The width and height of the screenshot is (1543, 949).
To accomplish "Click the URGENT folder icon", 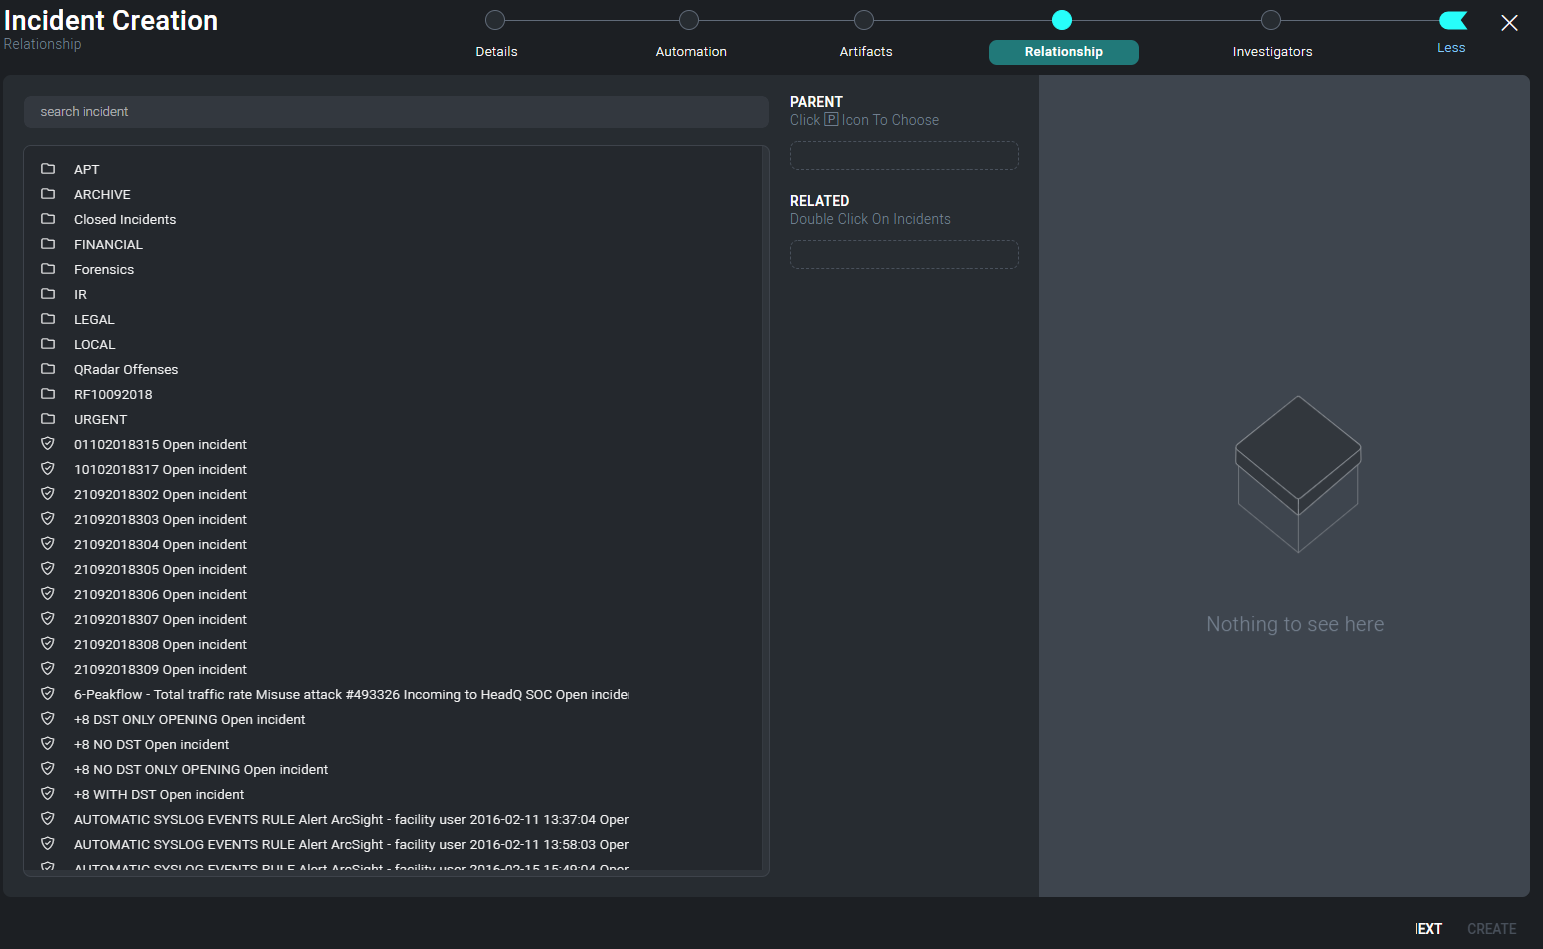I will click(x=48, y=419).
